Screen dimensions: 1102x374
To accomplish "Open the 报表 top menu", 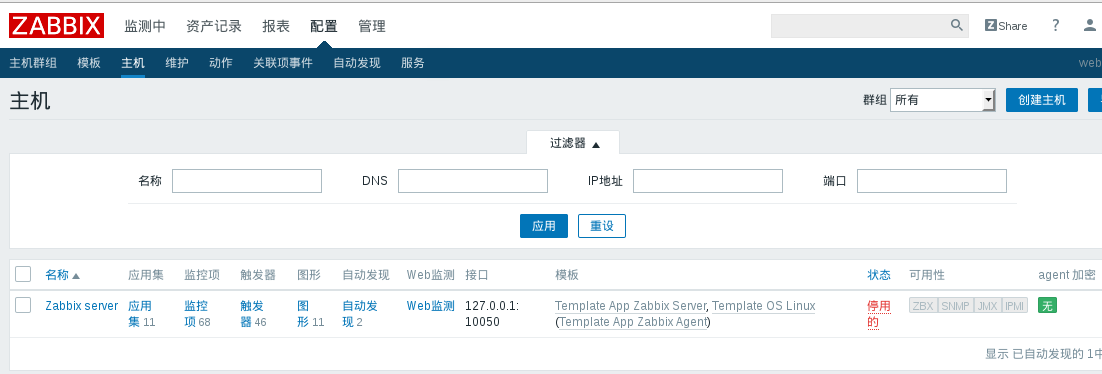I will [x=276, y=27].
